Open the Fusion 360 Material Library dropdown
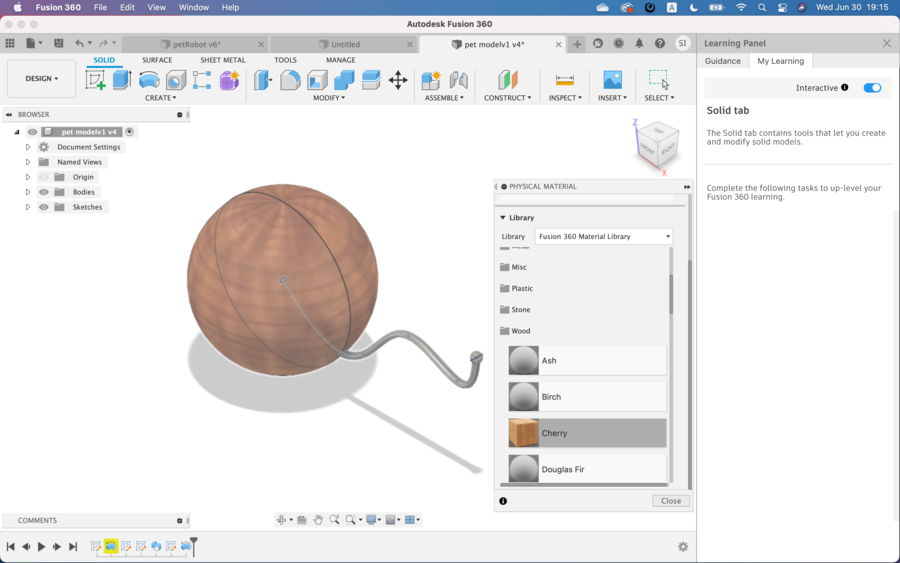This screenshot has height=563, width=900. pos(603,236)
